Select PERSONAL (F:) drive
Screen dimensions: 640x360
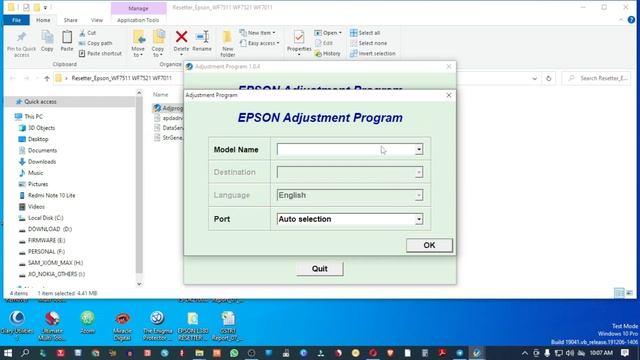[46, 251]
